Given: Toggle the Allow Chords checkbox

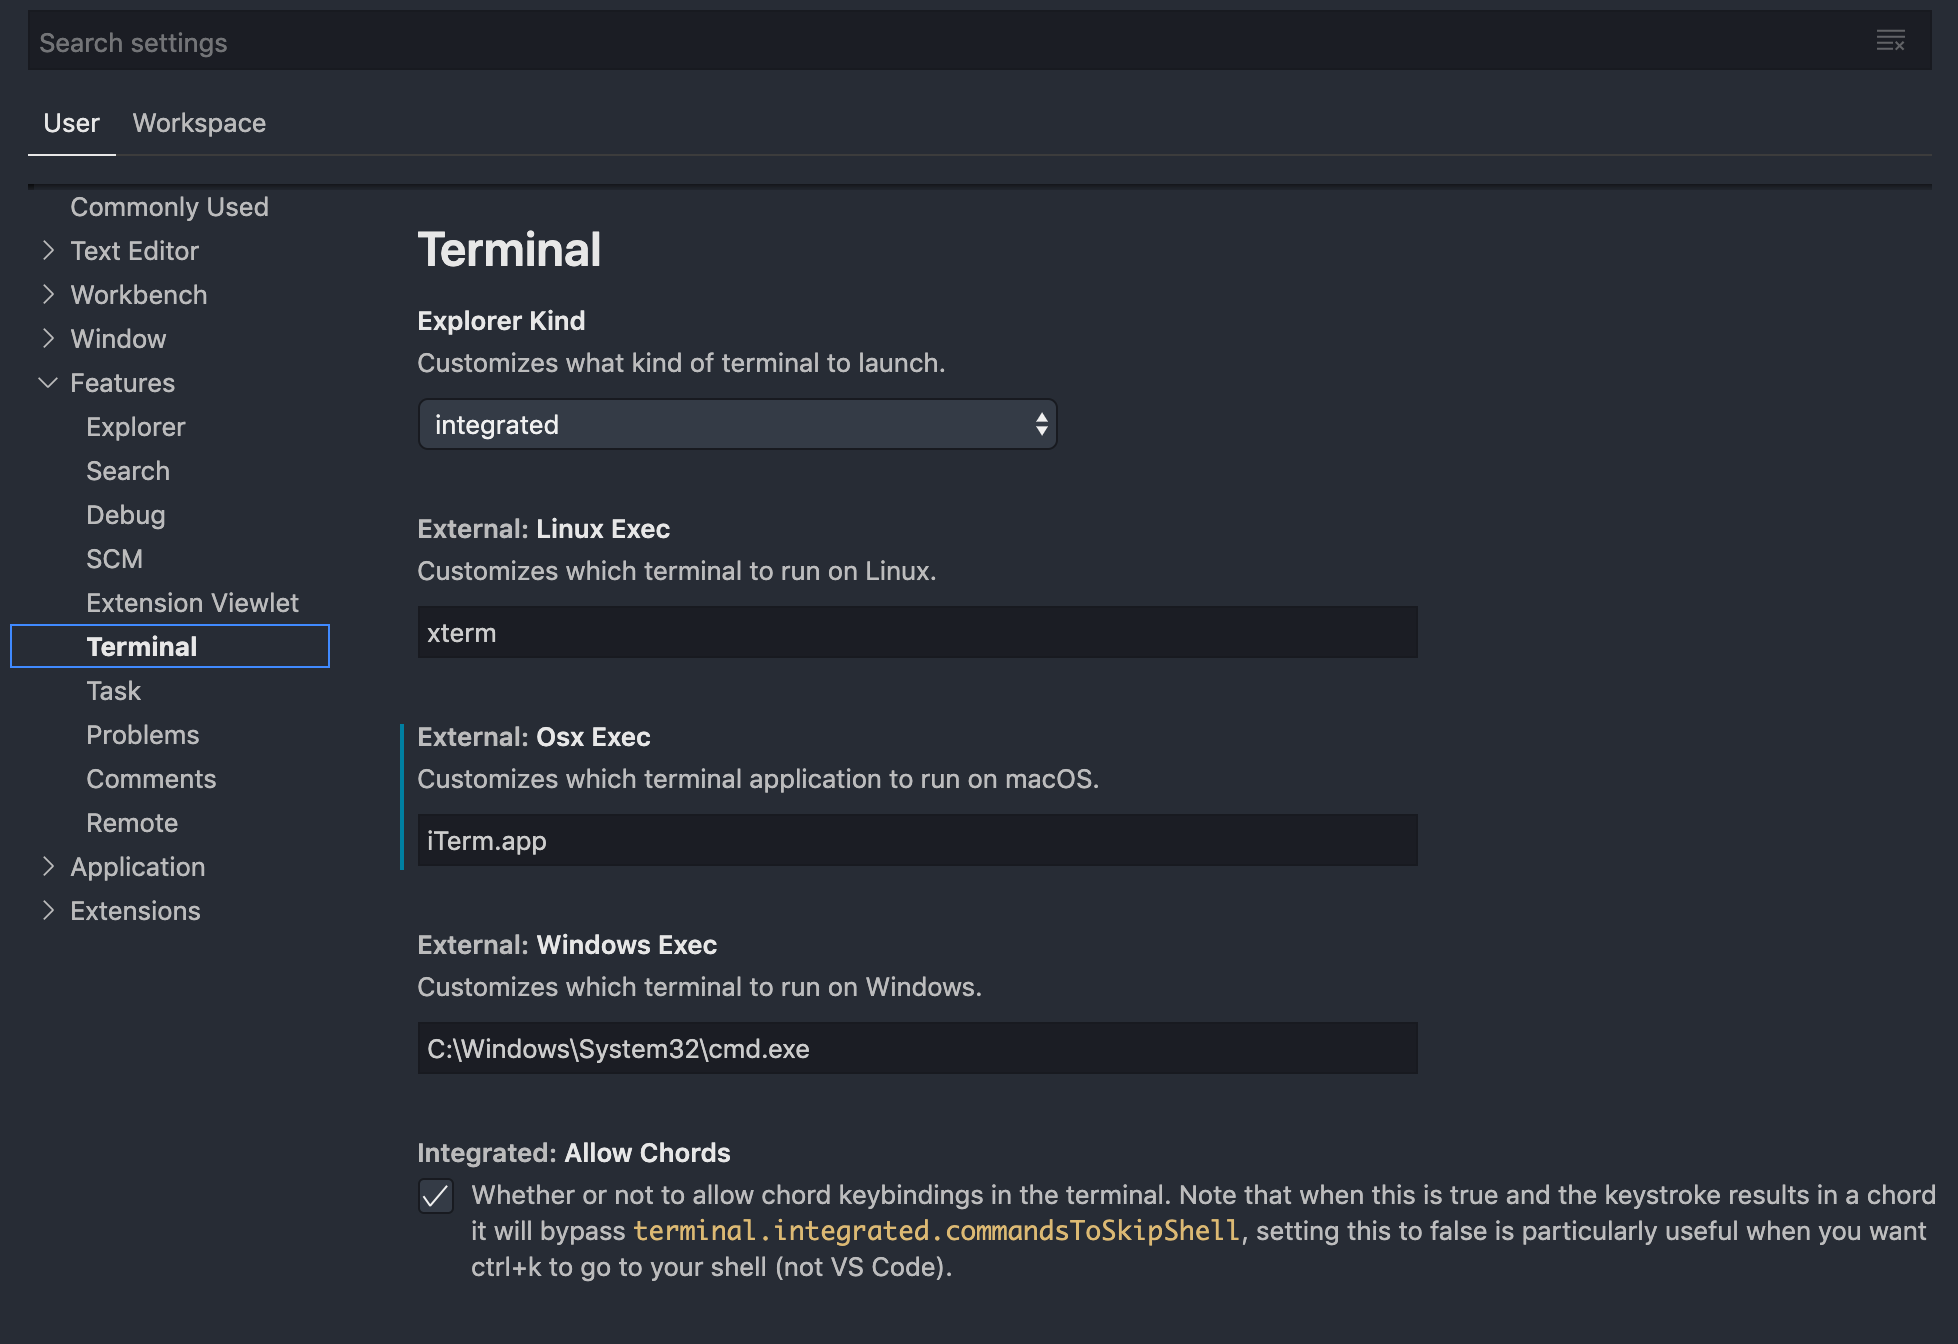Looking at the screenshot, I should [x=436, y=1196].
